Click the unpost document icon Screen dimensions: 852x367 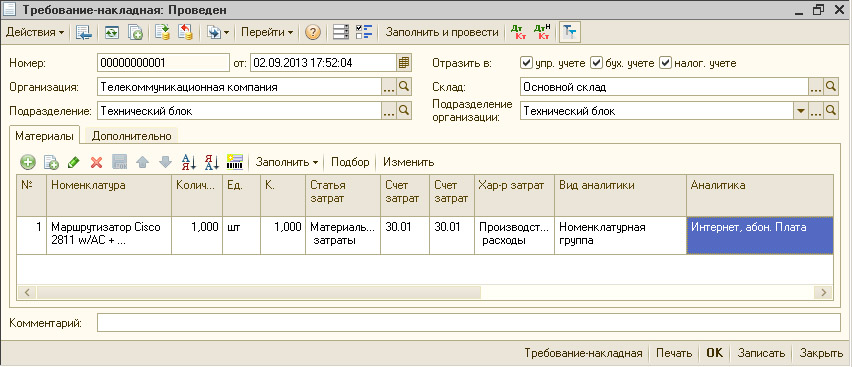pos(186,33)
